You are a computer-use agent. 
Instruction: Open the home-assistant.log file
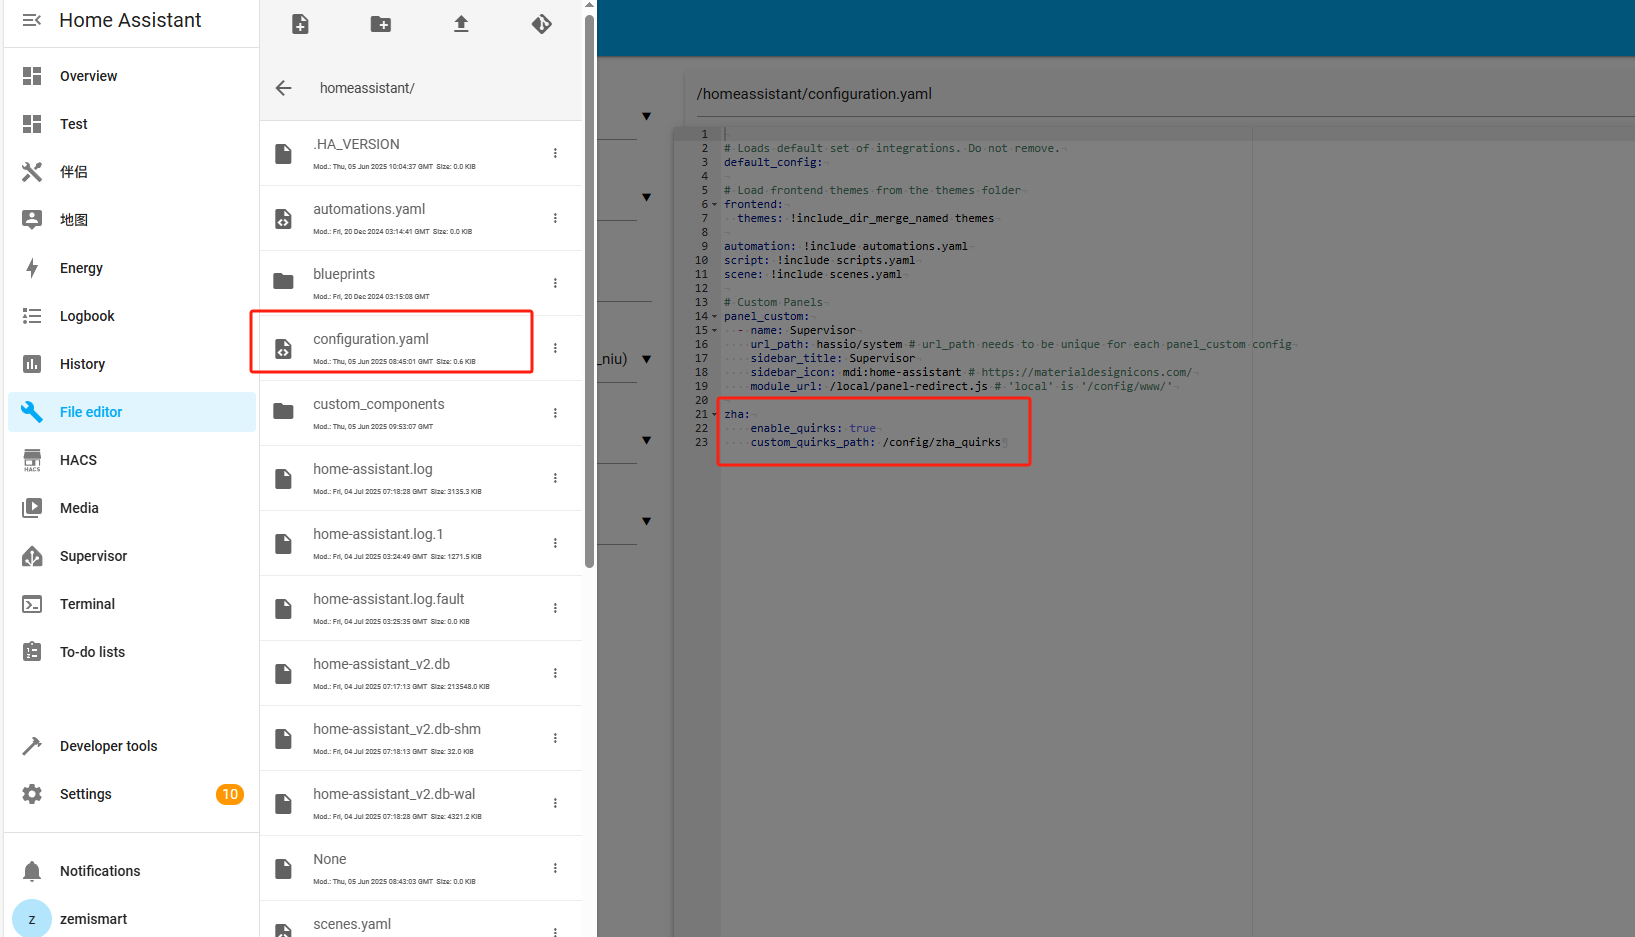pos(372,470)
